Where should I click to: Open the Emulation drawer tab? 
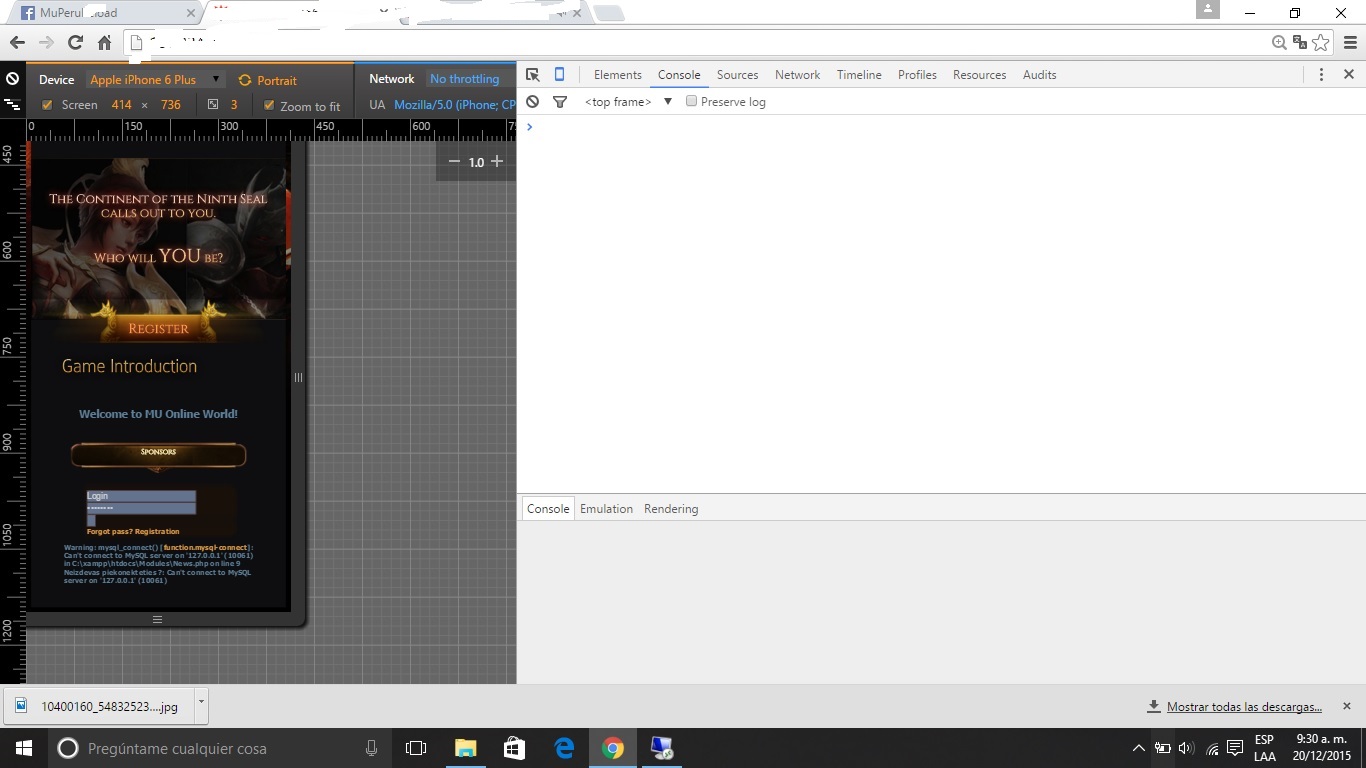point(606,509)
